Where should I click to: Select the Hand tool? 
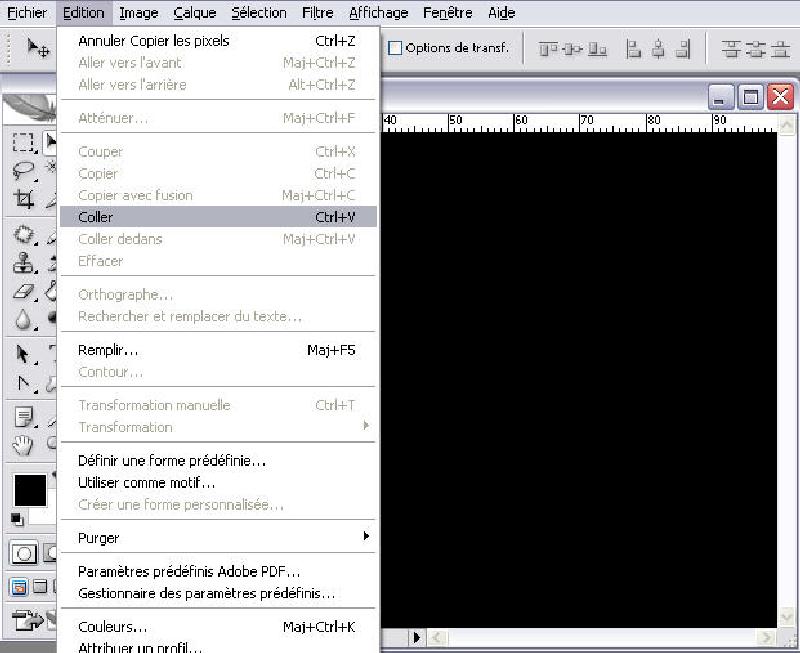click(x=23, y=445)
